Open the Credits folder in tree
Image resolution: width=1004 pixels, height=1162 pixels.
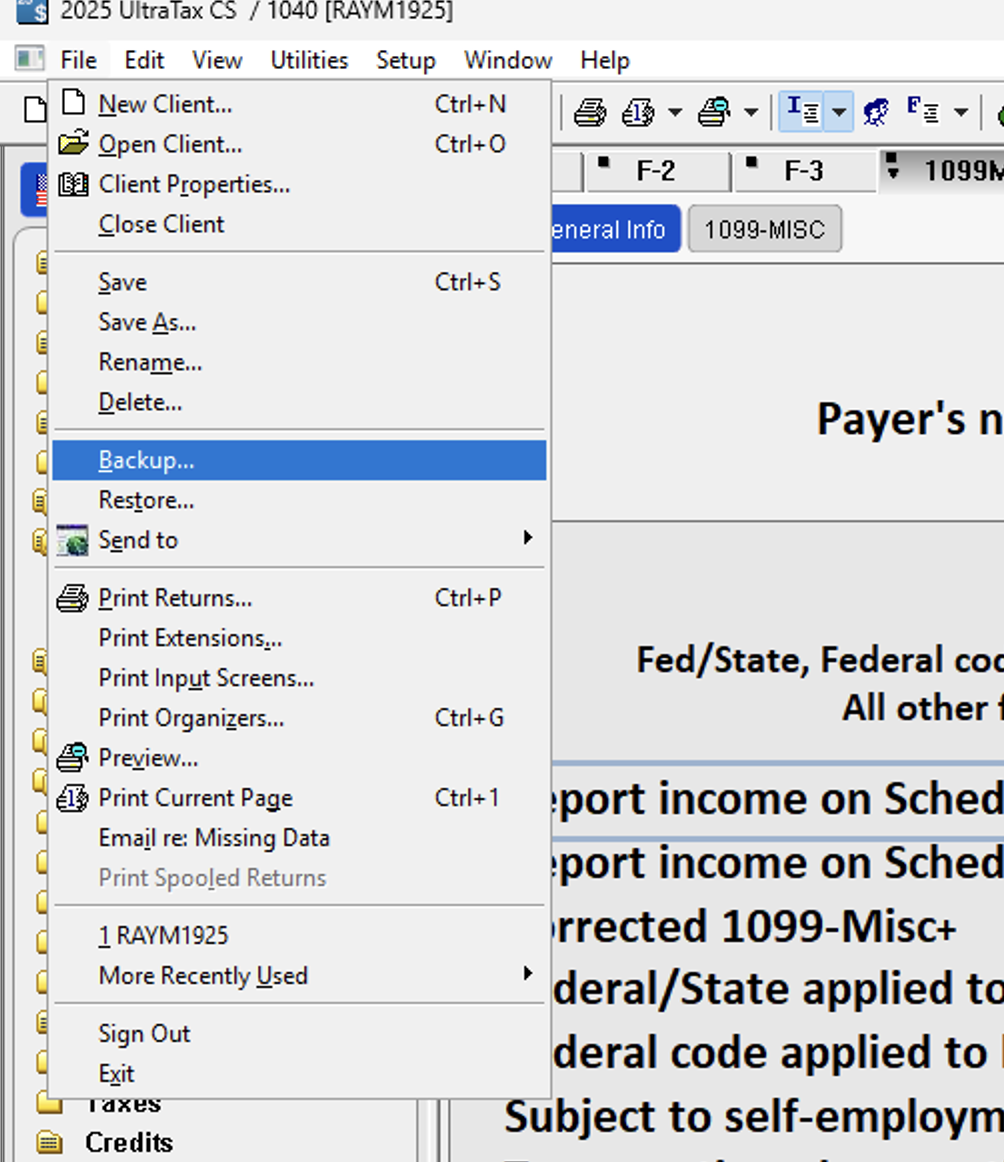coord(128,1143)
